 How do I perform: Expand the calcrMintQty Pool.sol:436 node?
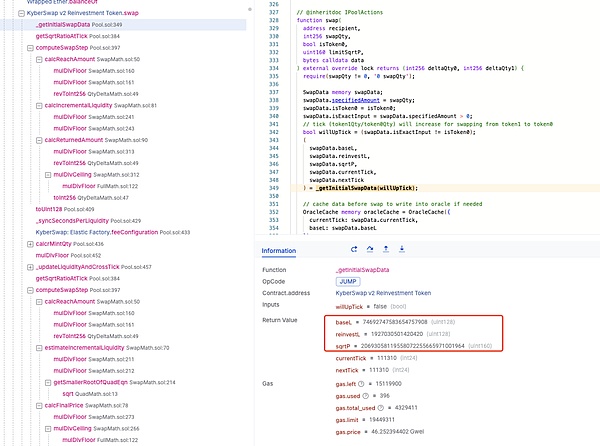tap(28, 244)
